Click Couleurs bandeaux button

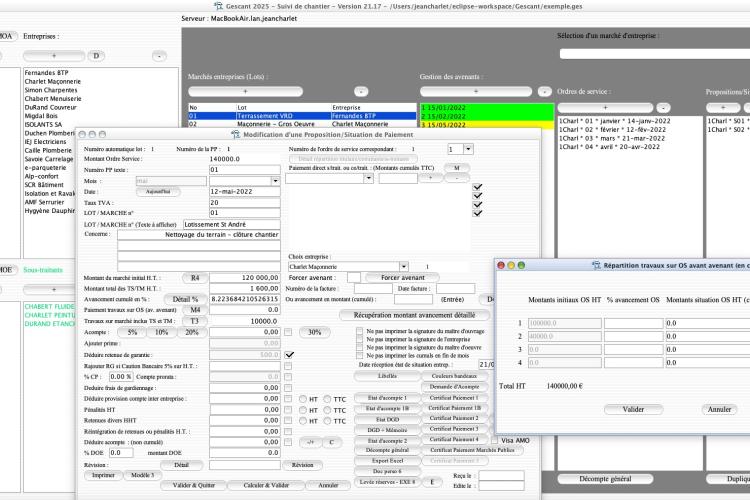(454, 376)
